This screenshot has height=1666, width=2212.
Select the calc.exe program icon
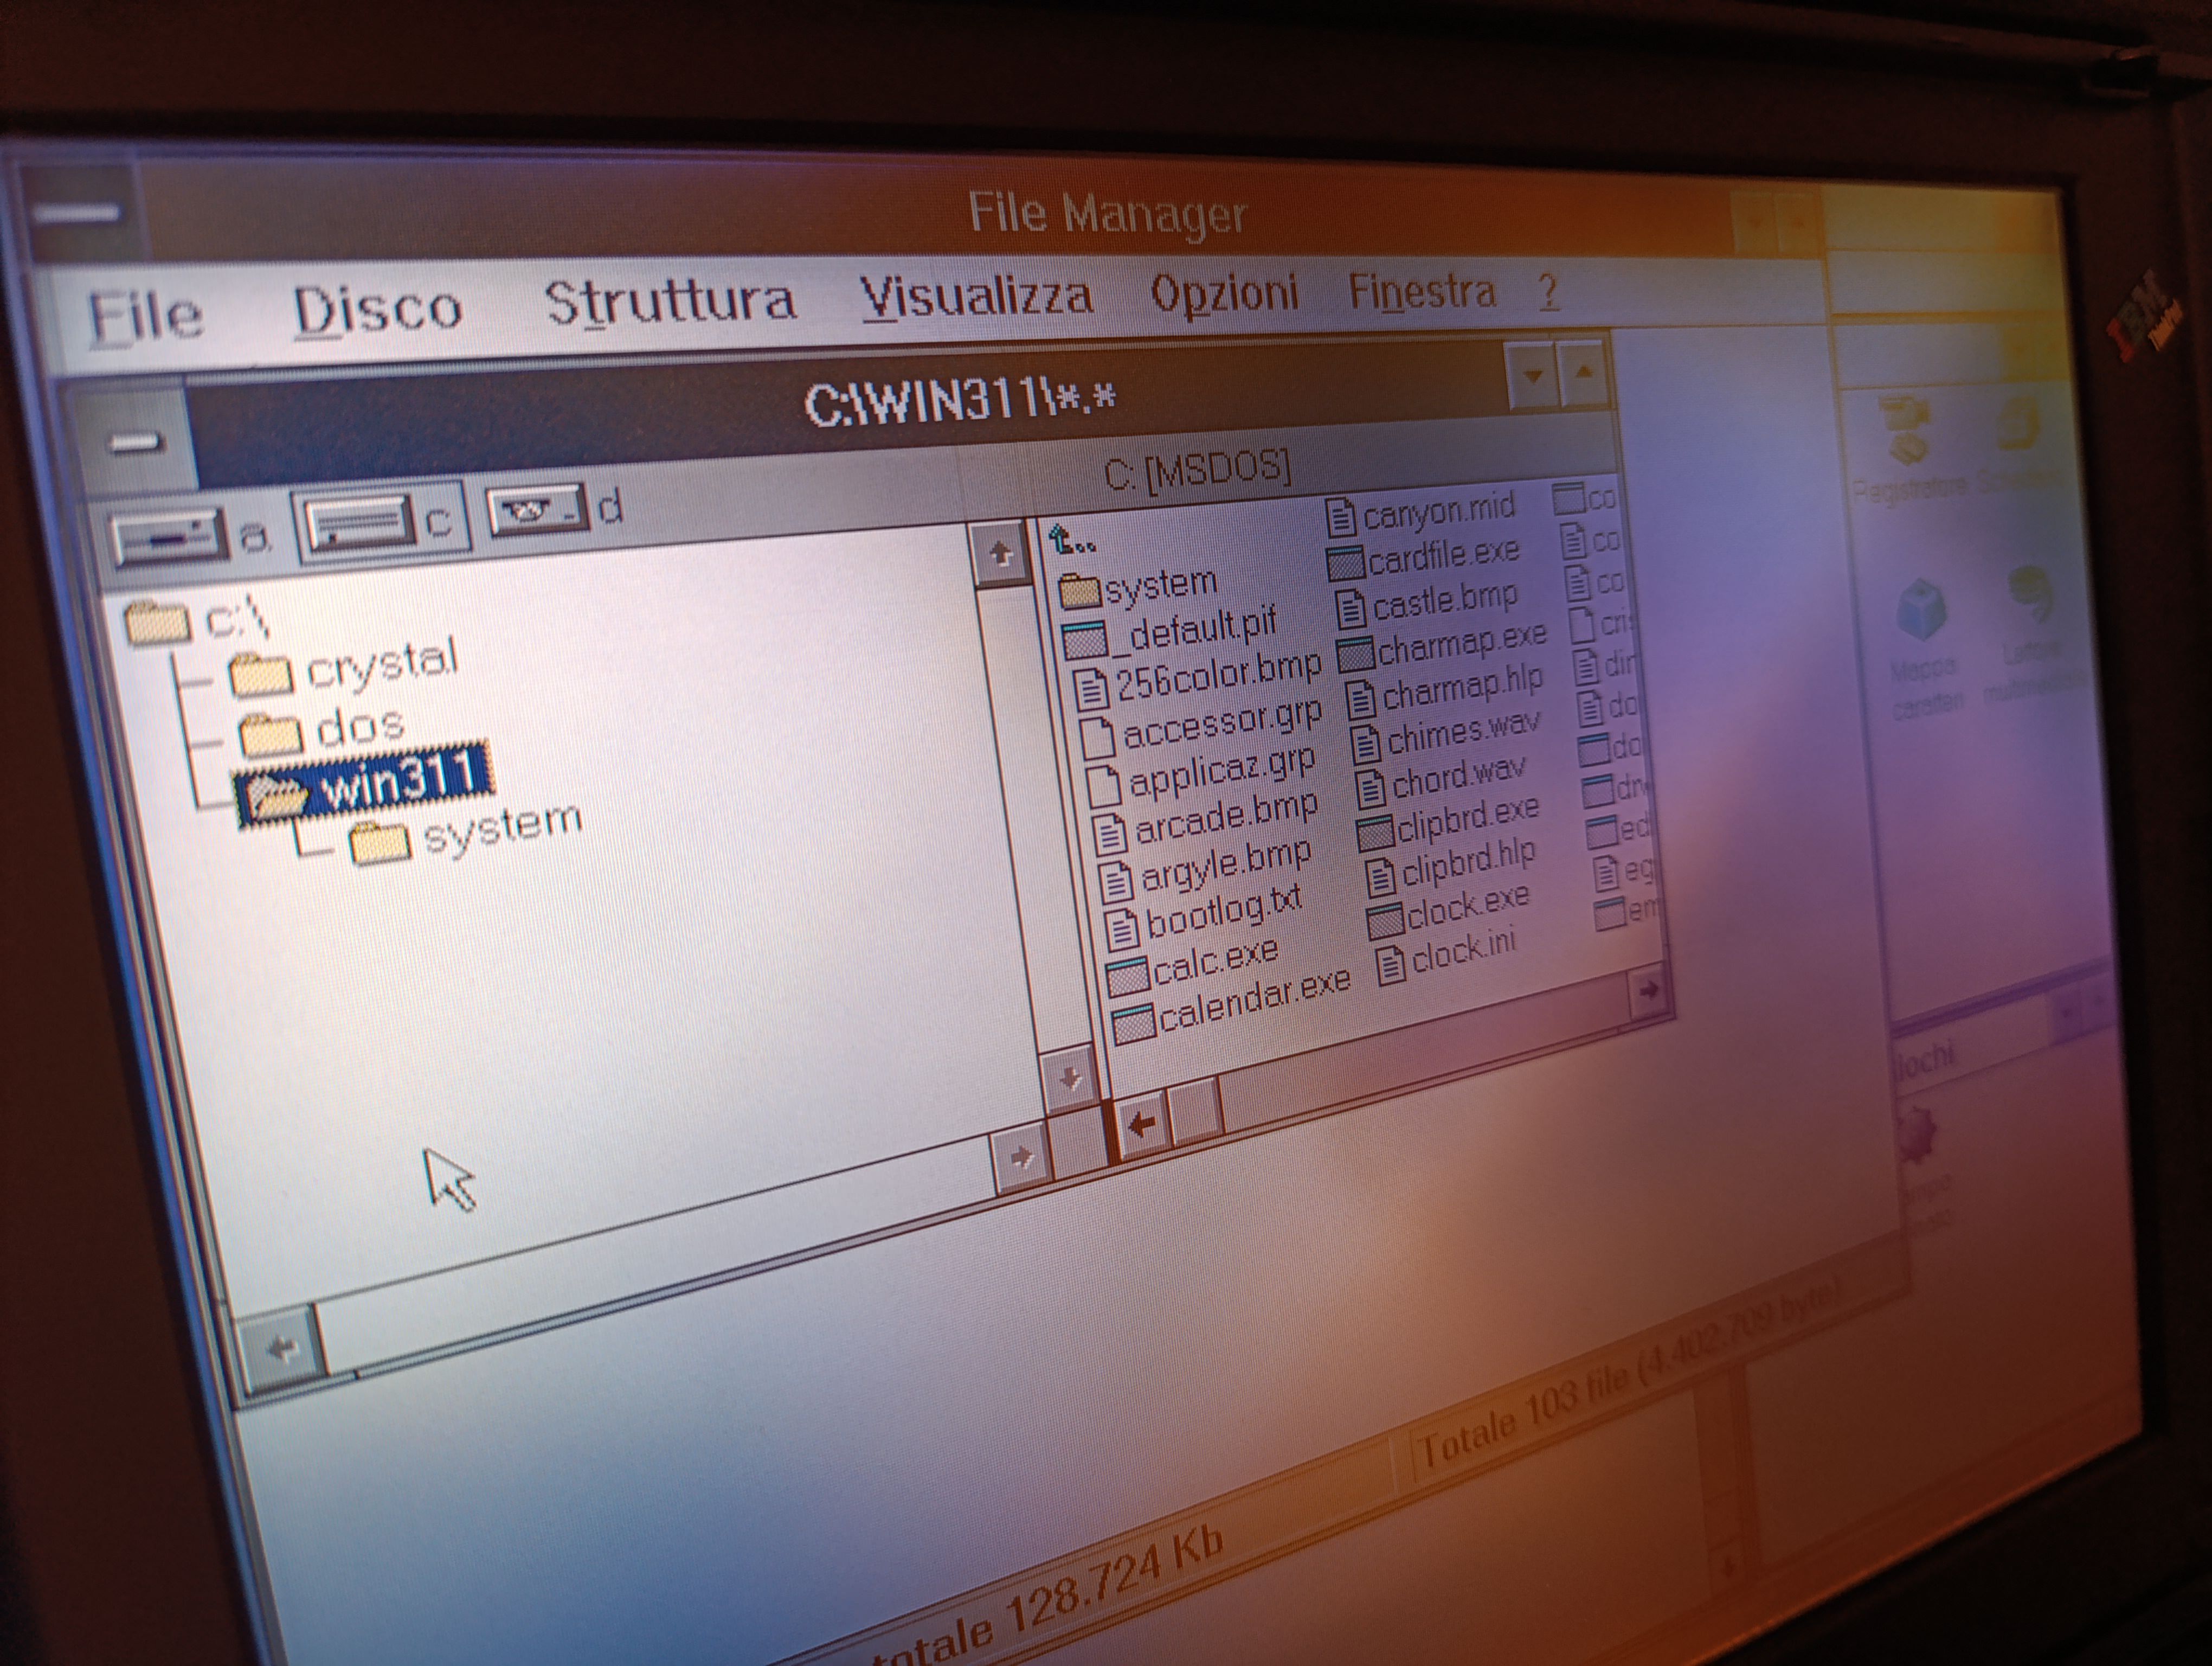click(1128, 977)
